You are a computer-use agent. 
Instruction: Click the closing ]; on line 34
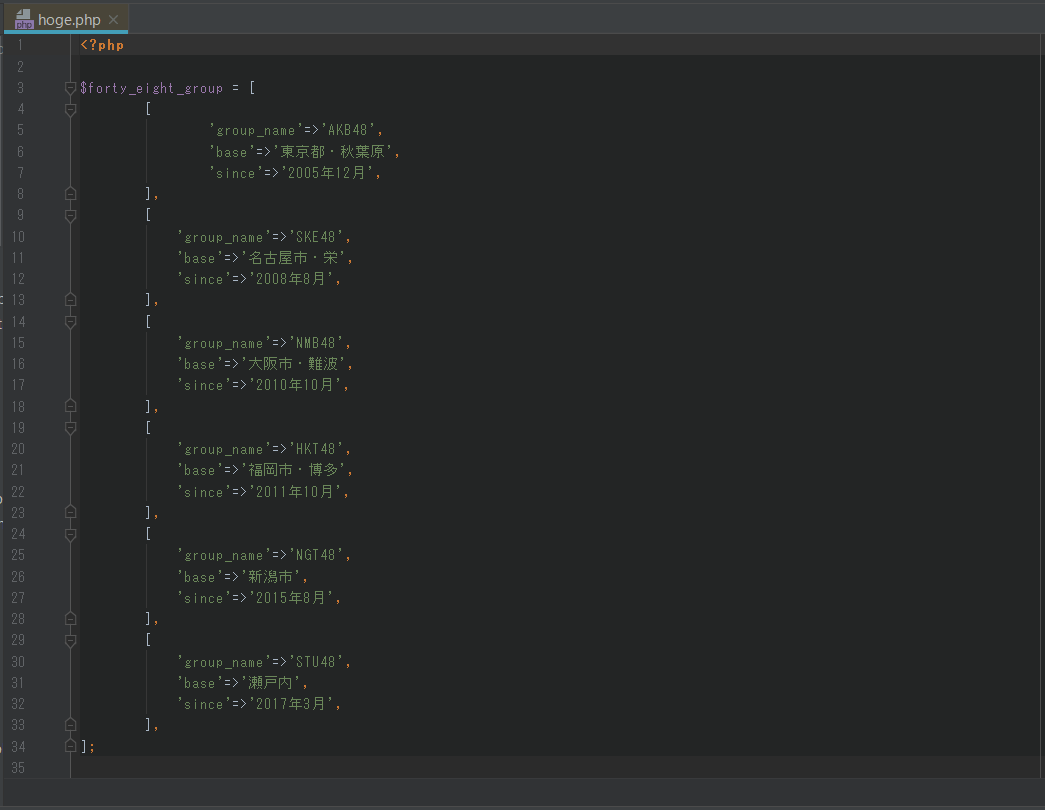(87, 746)
